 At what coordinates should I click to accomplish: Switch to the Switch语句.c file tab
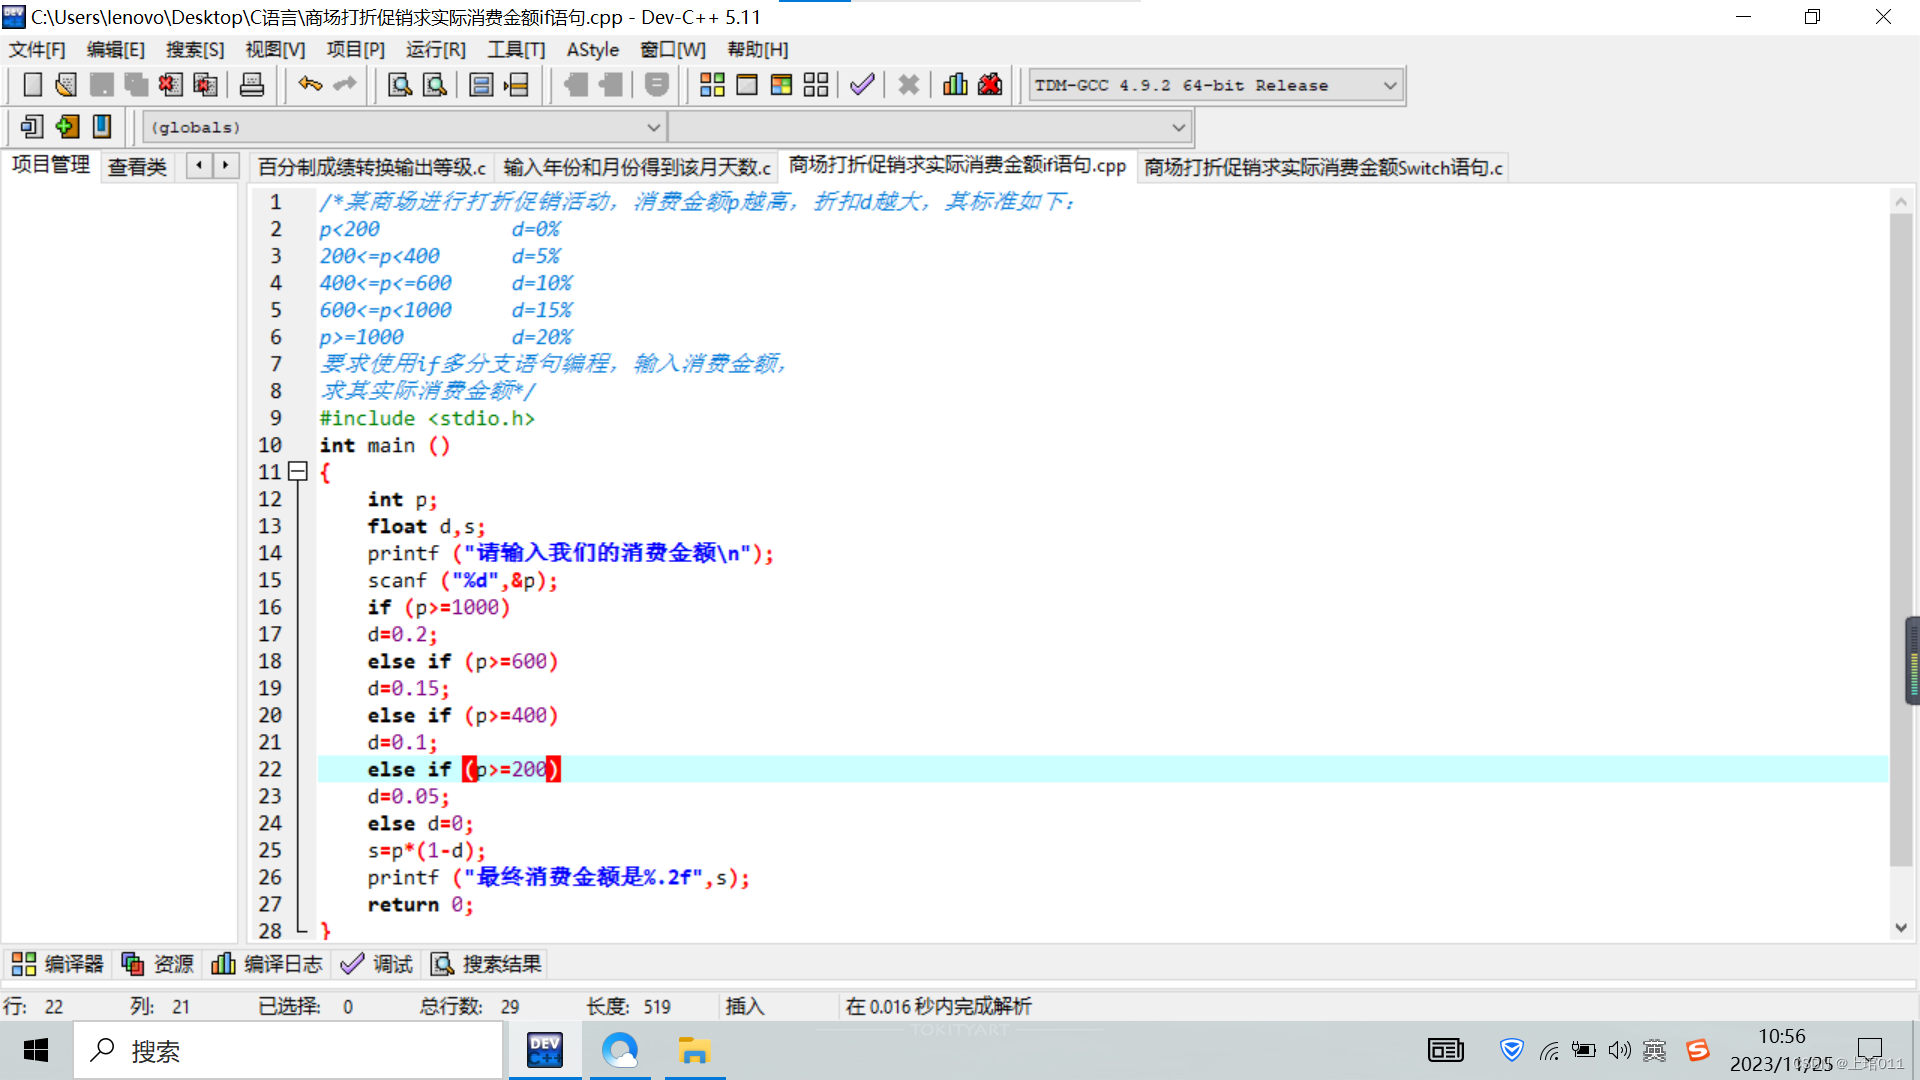click(1322, 167)
